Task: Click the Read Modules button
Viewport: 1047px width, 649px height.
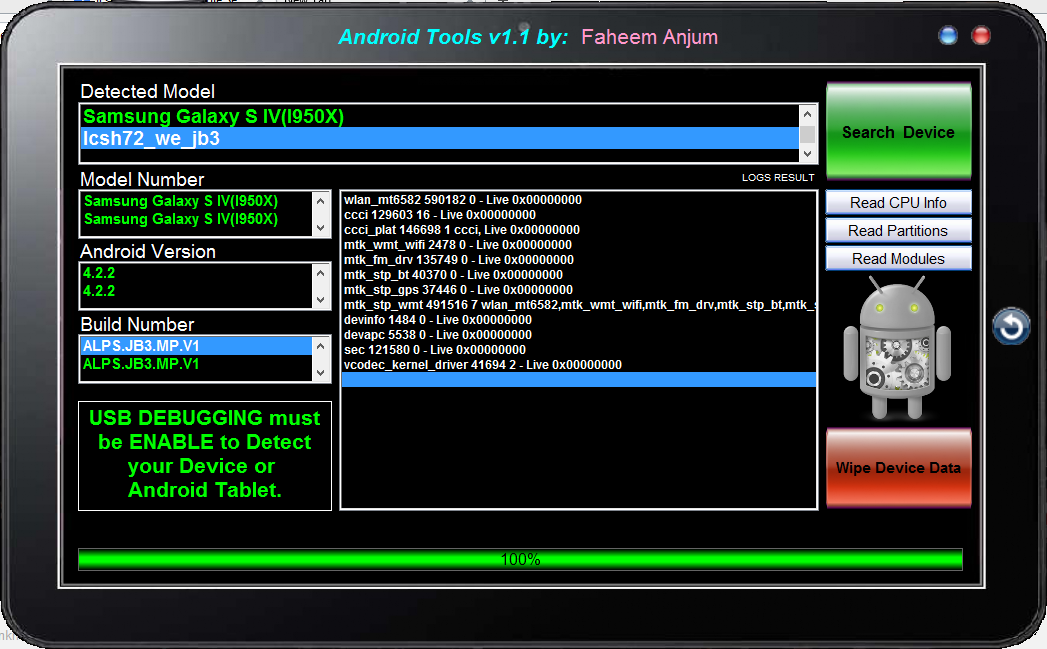Action: (898, 258)
